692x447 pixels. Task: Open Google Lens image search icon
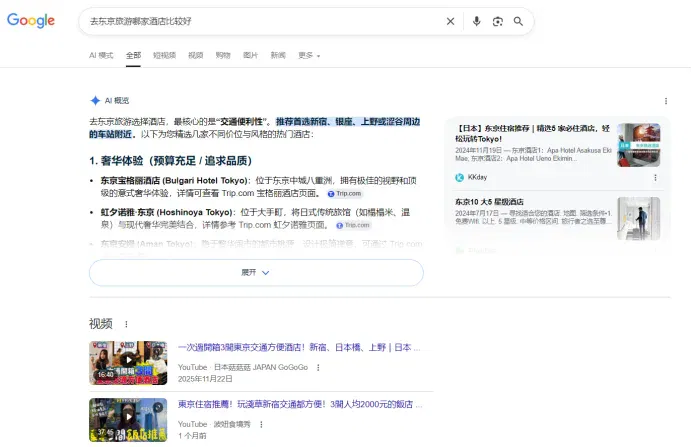tap(497, 21)
